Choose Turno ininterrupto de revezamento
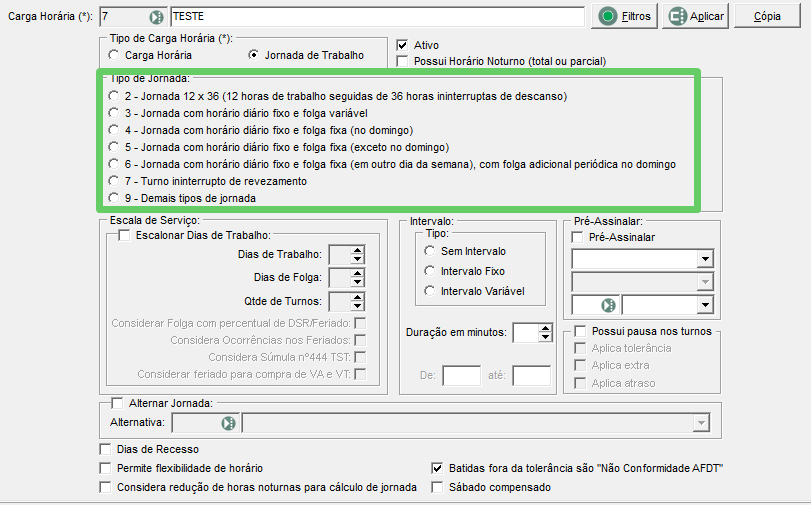 (x=113, y=182)
